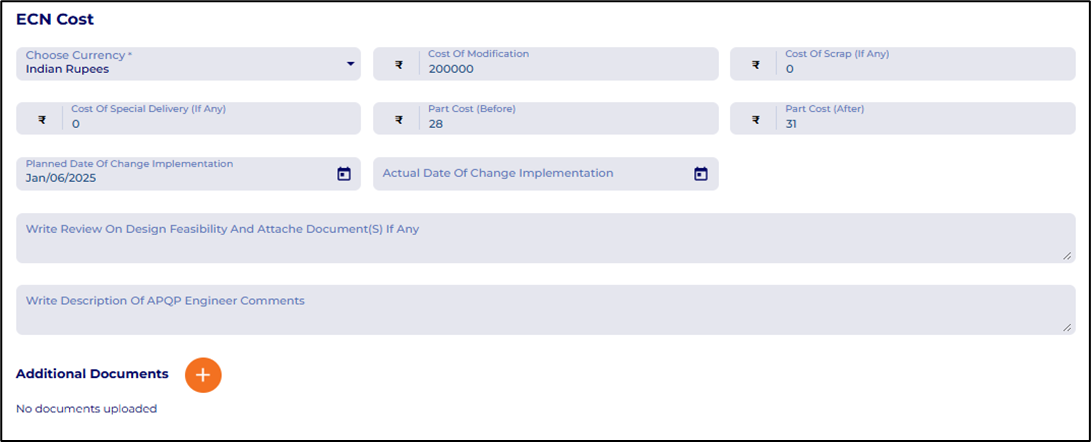
Task: Click the Part Cost (Before) value 28
Action: 436,124
